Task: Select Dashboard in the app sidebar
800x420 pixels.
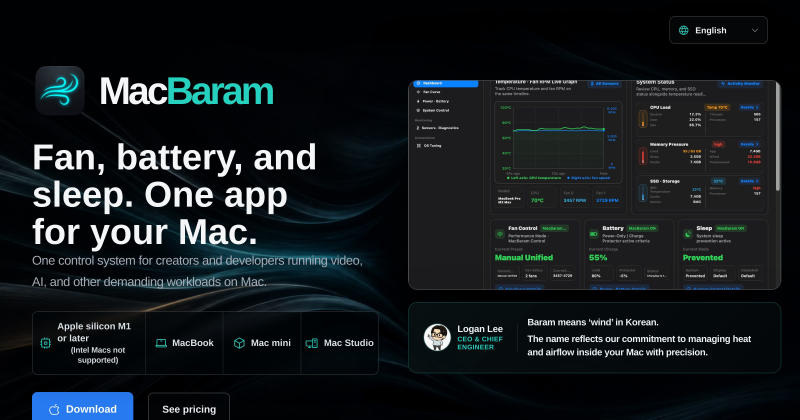Action: coord(446,83)
